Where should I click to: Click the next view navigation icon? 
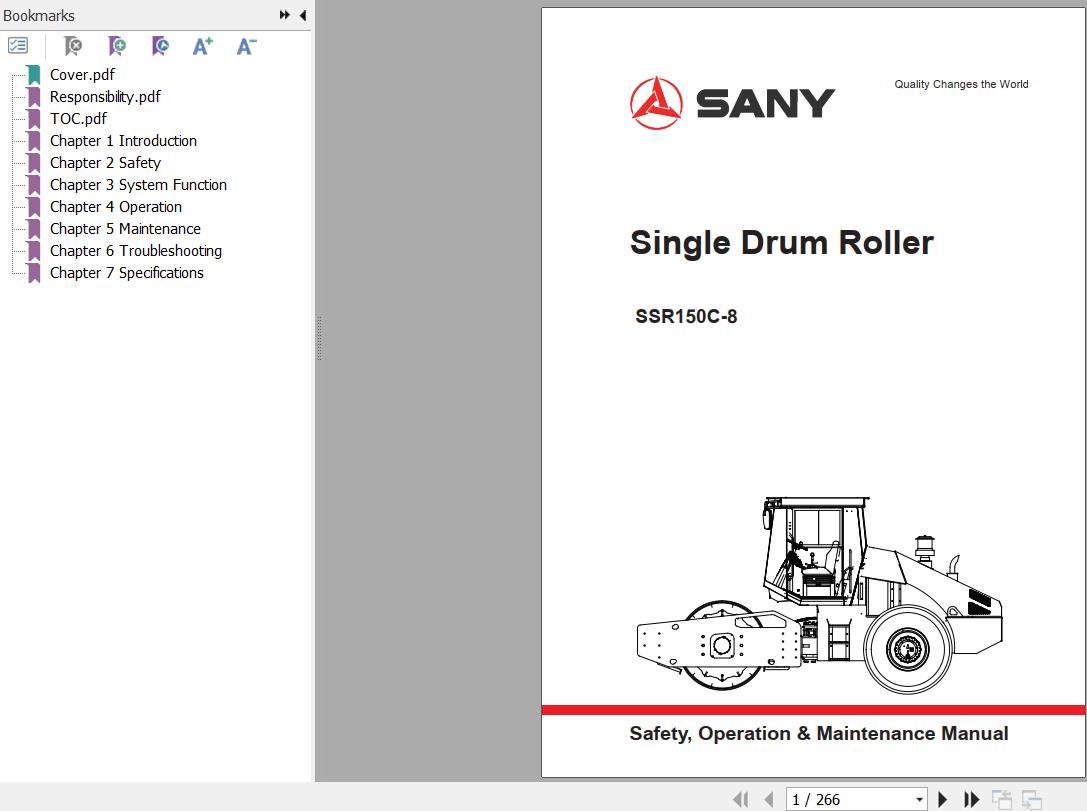(1032, 799)
